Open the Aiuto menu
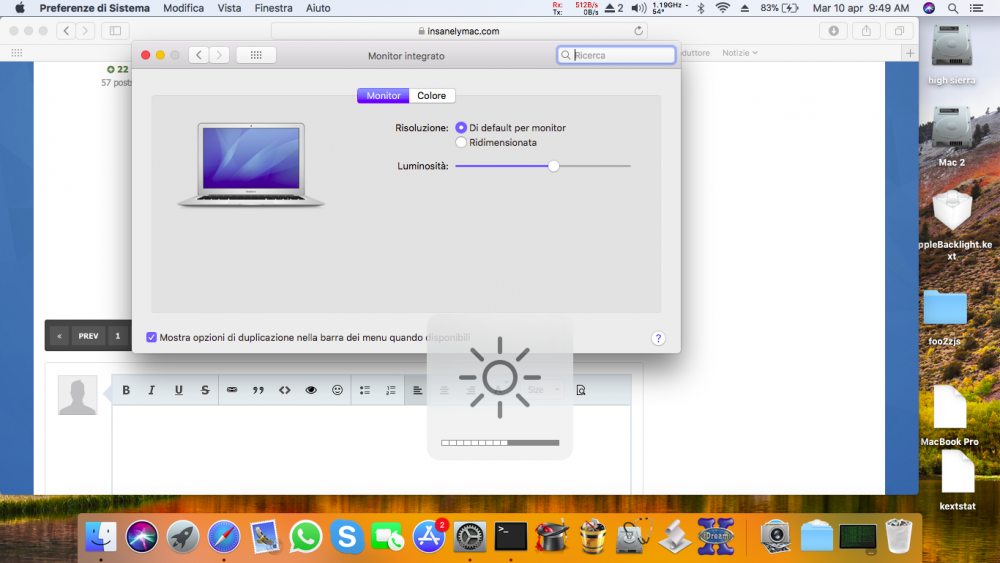 318,8
